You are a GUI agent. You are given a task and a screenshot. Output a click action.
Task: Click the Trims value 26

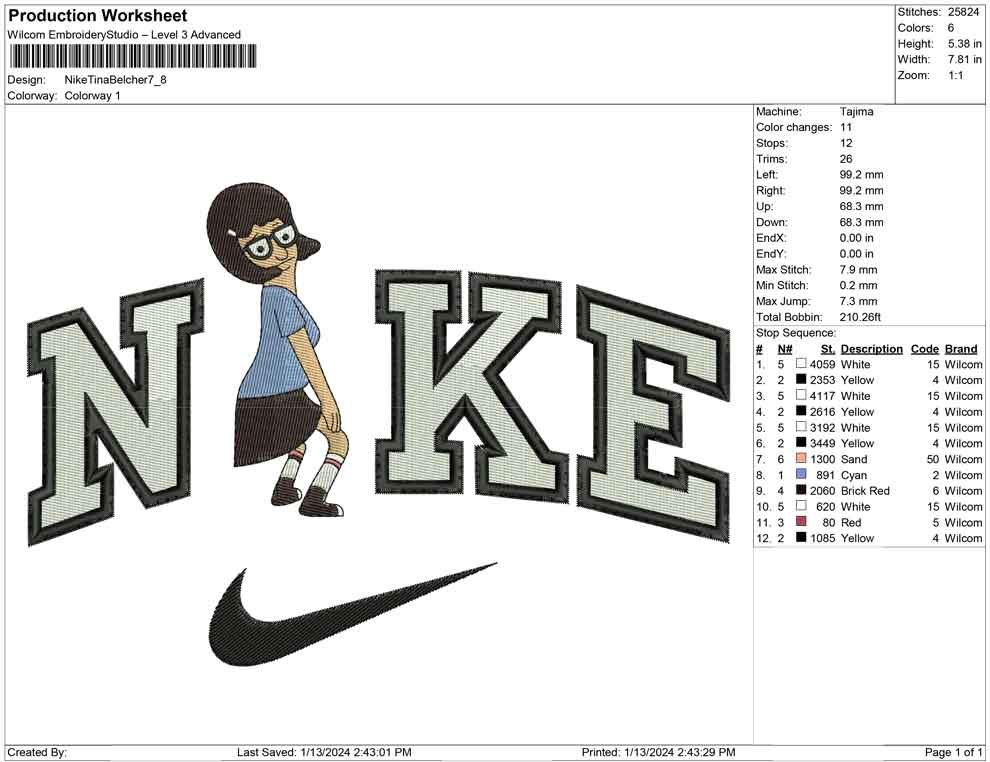point(846,158)
